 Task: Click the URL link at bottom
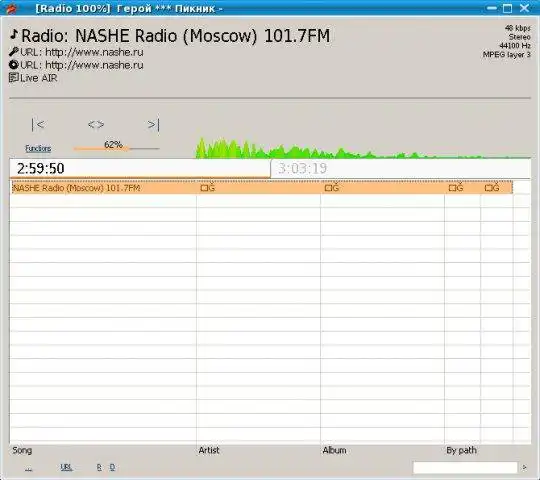pos(66,467)
